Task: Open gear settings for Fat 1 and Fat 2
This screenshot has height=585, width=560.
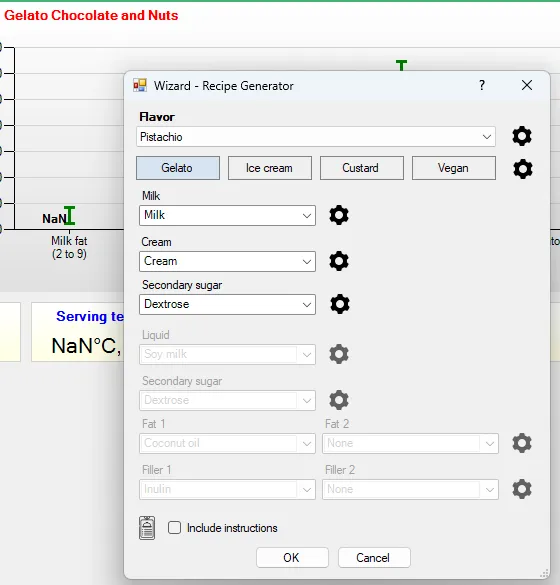Action: pos(522,443)
